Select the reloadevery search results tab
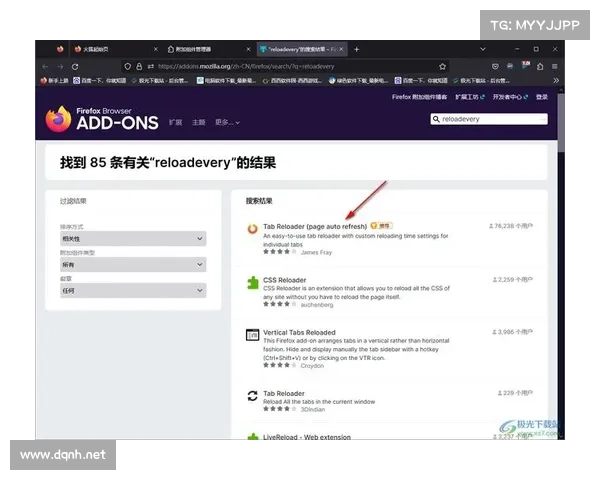This screenshot has width=600, height=480. (x=302, y=49)
